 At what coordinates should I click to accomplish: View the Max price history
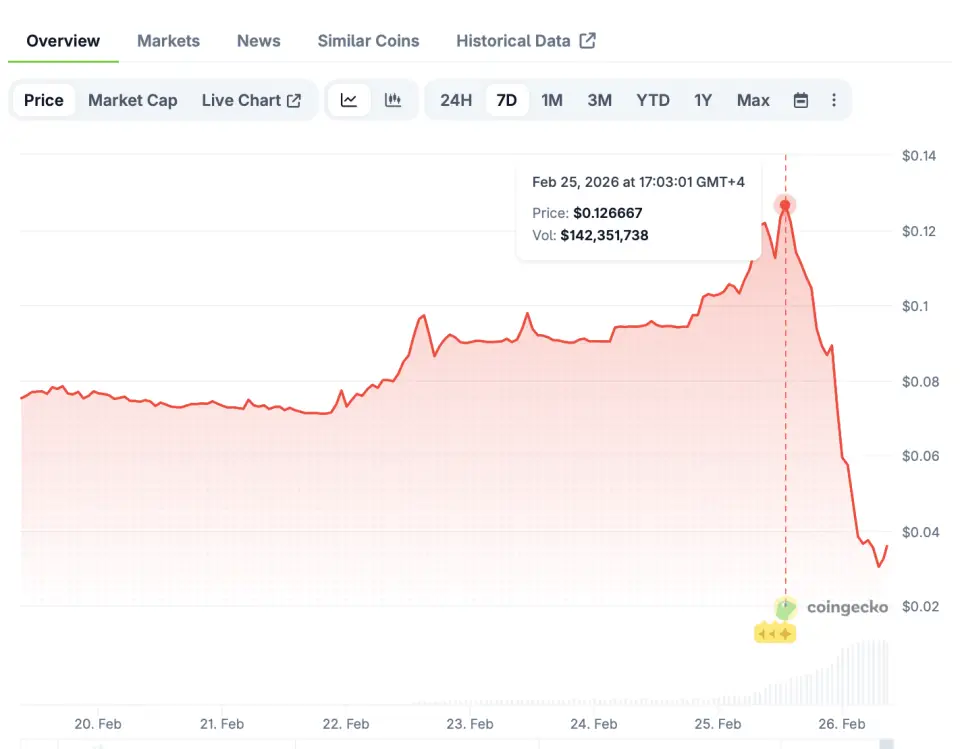[753, 100]
